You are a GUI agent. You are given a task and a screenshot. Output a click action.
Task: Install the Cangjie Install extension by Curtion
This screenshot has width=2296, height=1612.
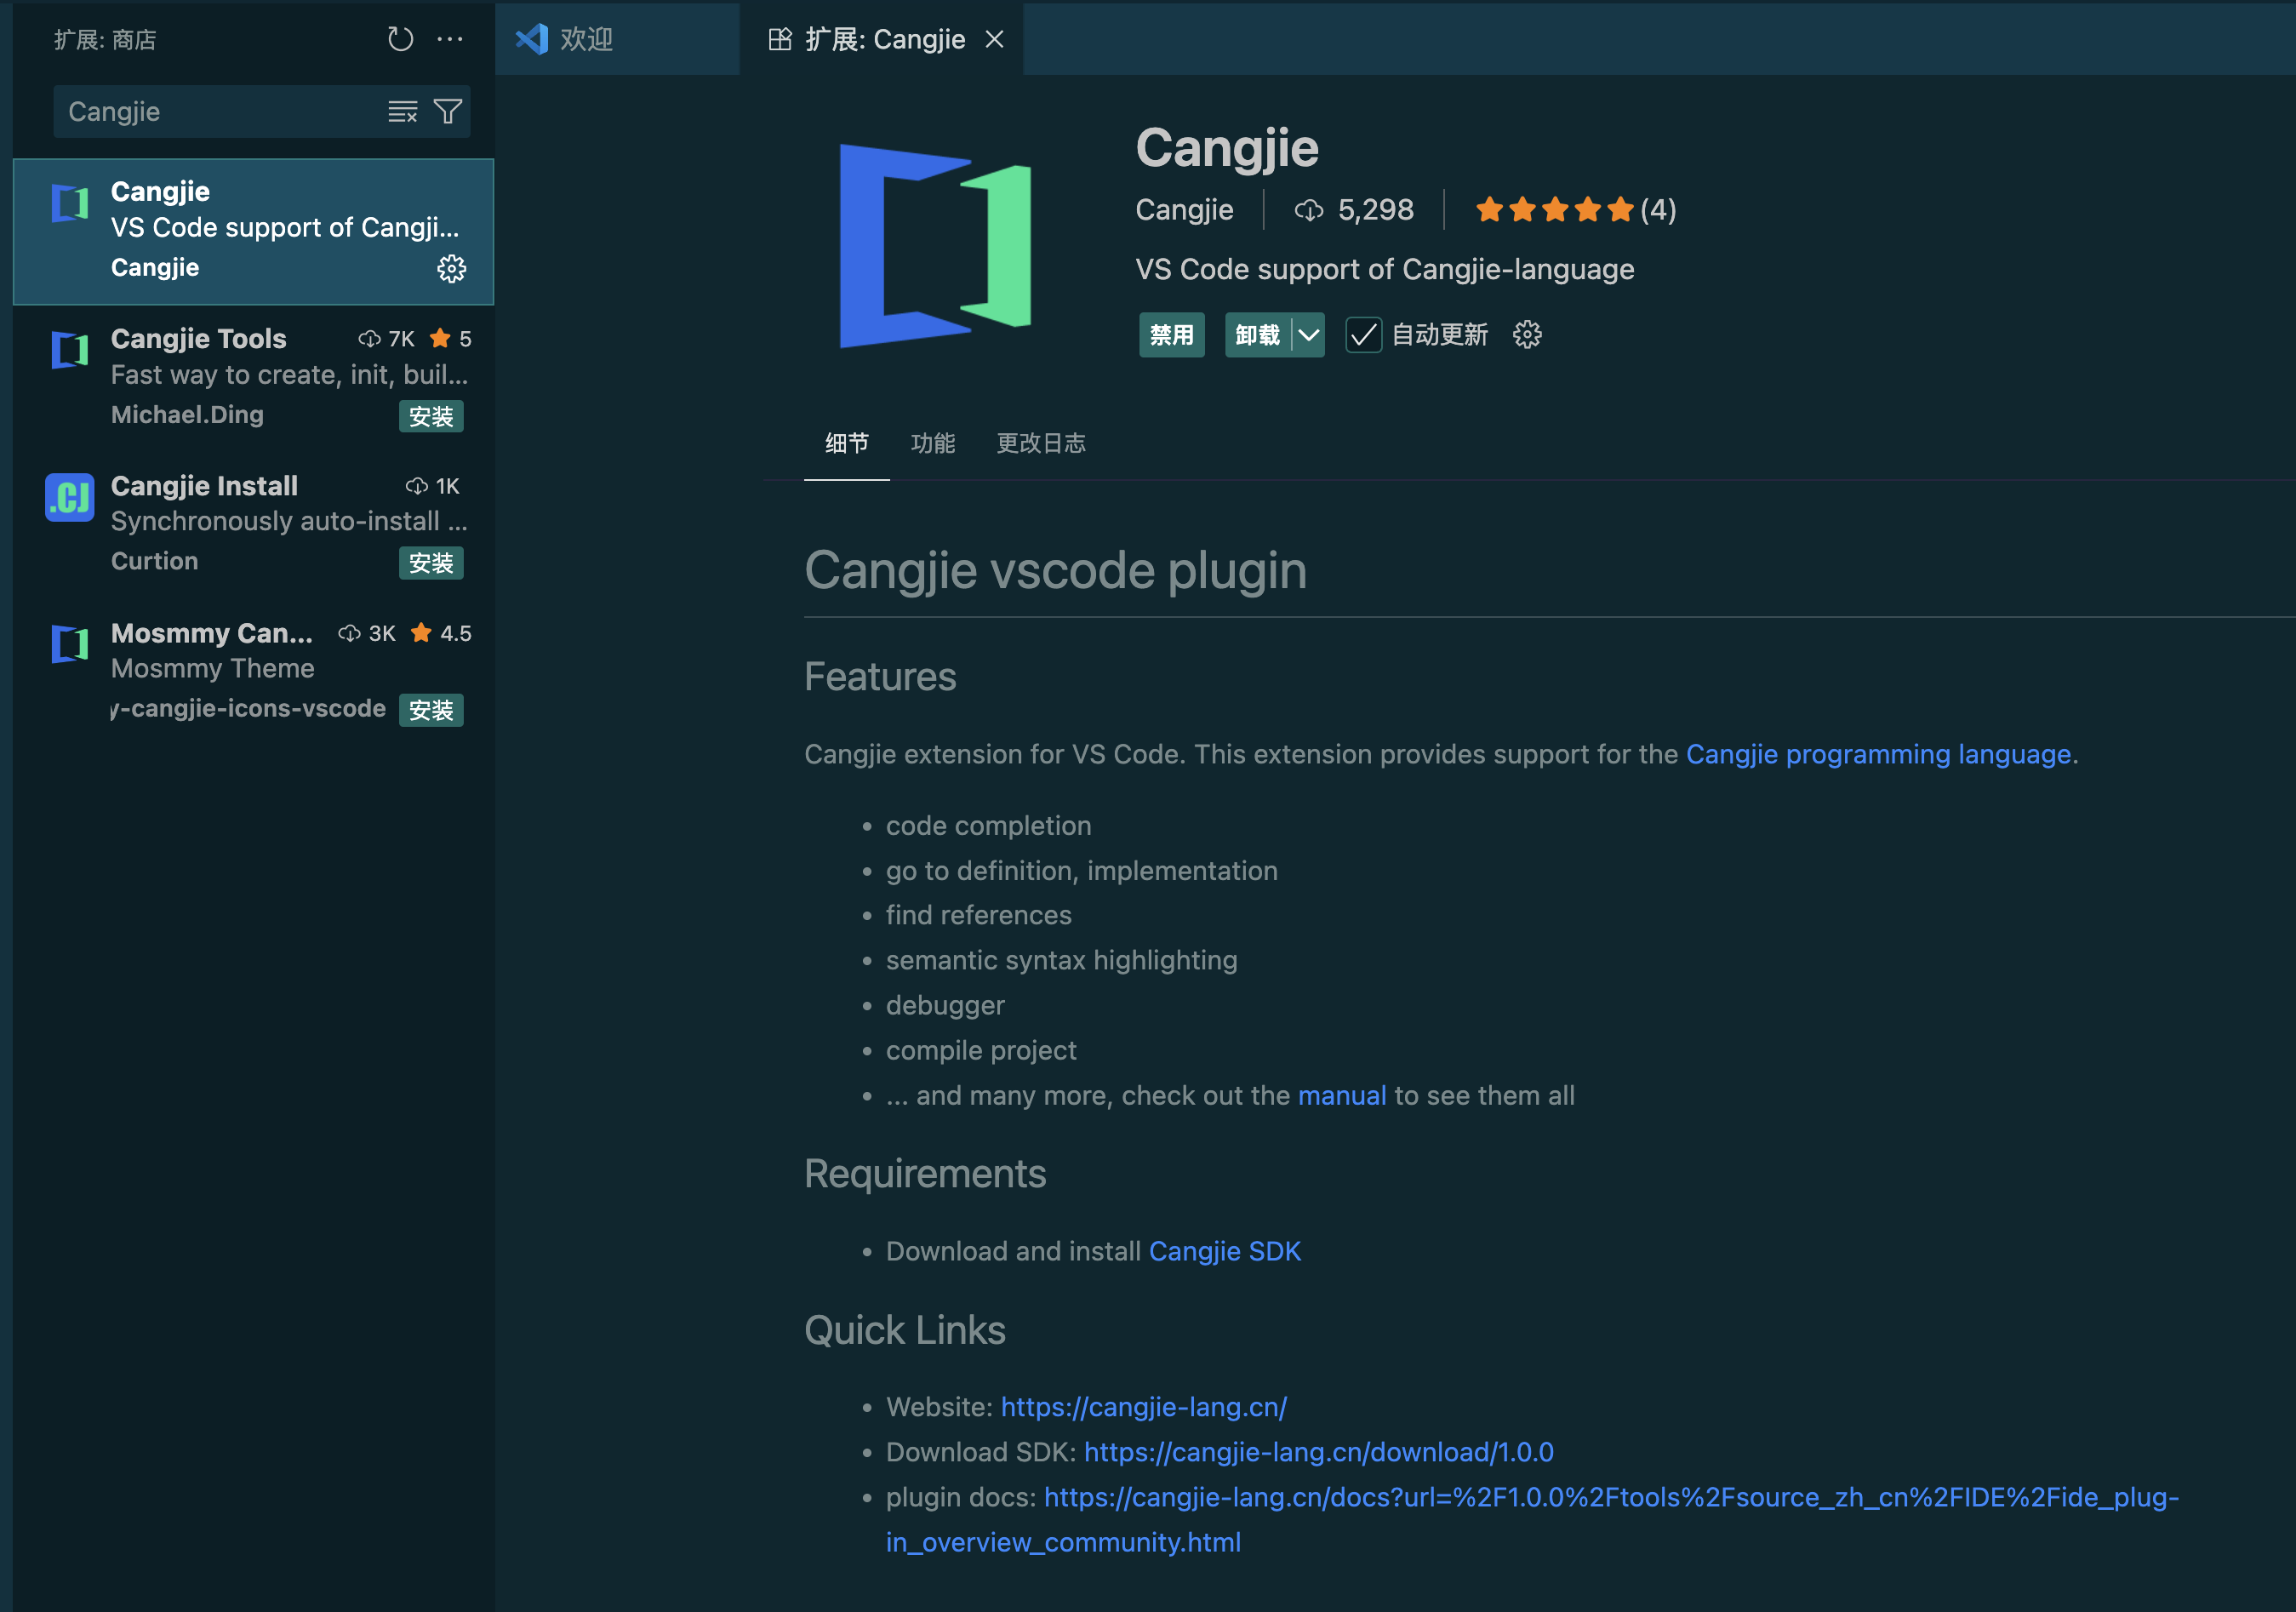[x=431, y=563]
